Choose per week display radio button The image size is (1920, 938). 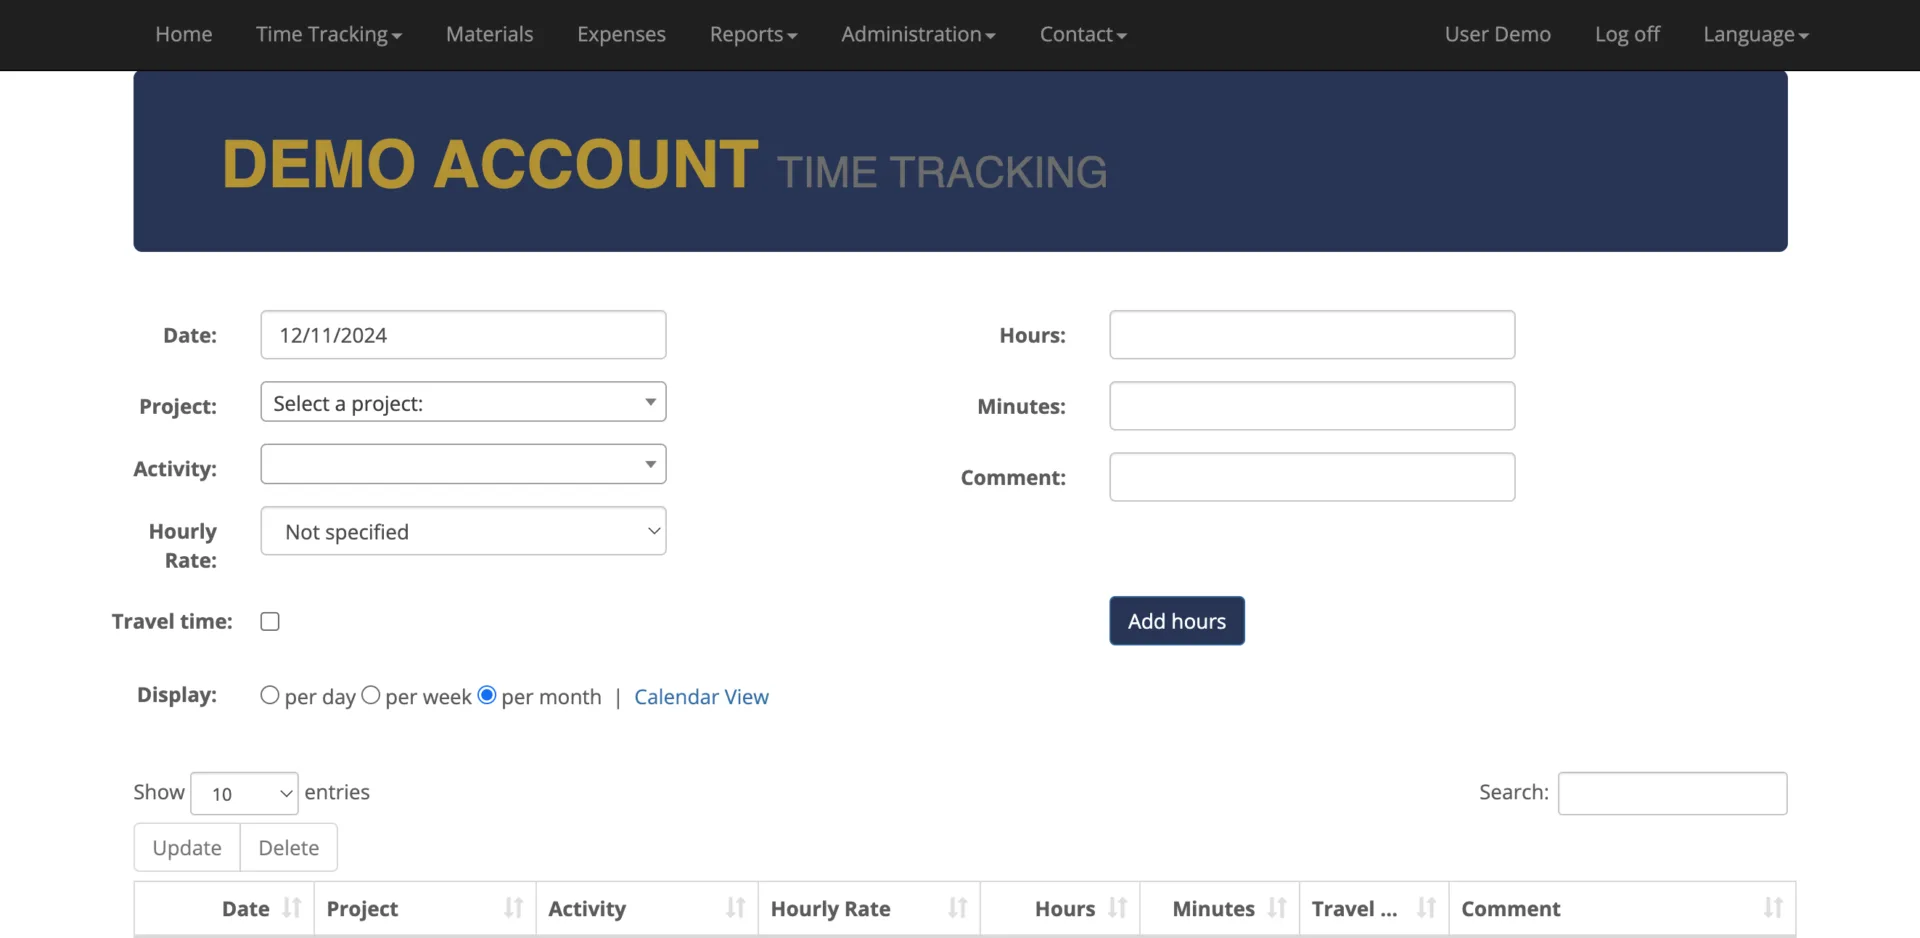tap(371, 695)
